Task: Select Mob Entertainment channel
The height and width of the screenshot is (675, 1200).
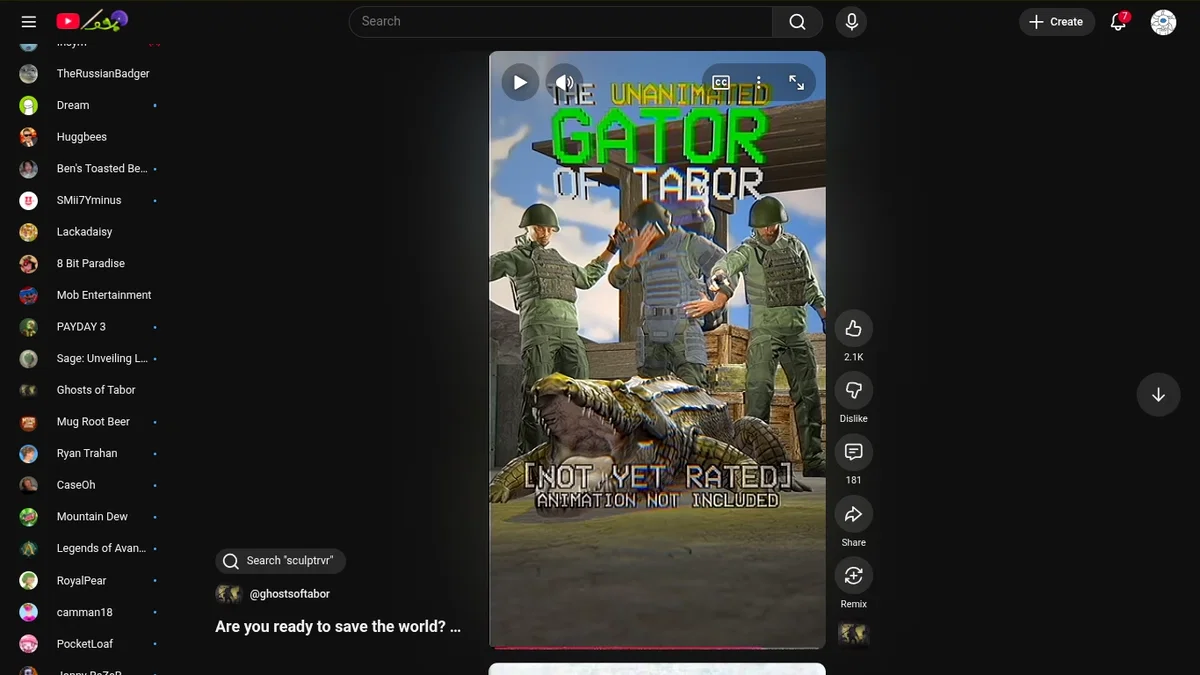Action: (90, 295)
